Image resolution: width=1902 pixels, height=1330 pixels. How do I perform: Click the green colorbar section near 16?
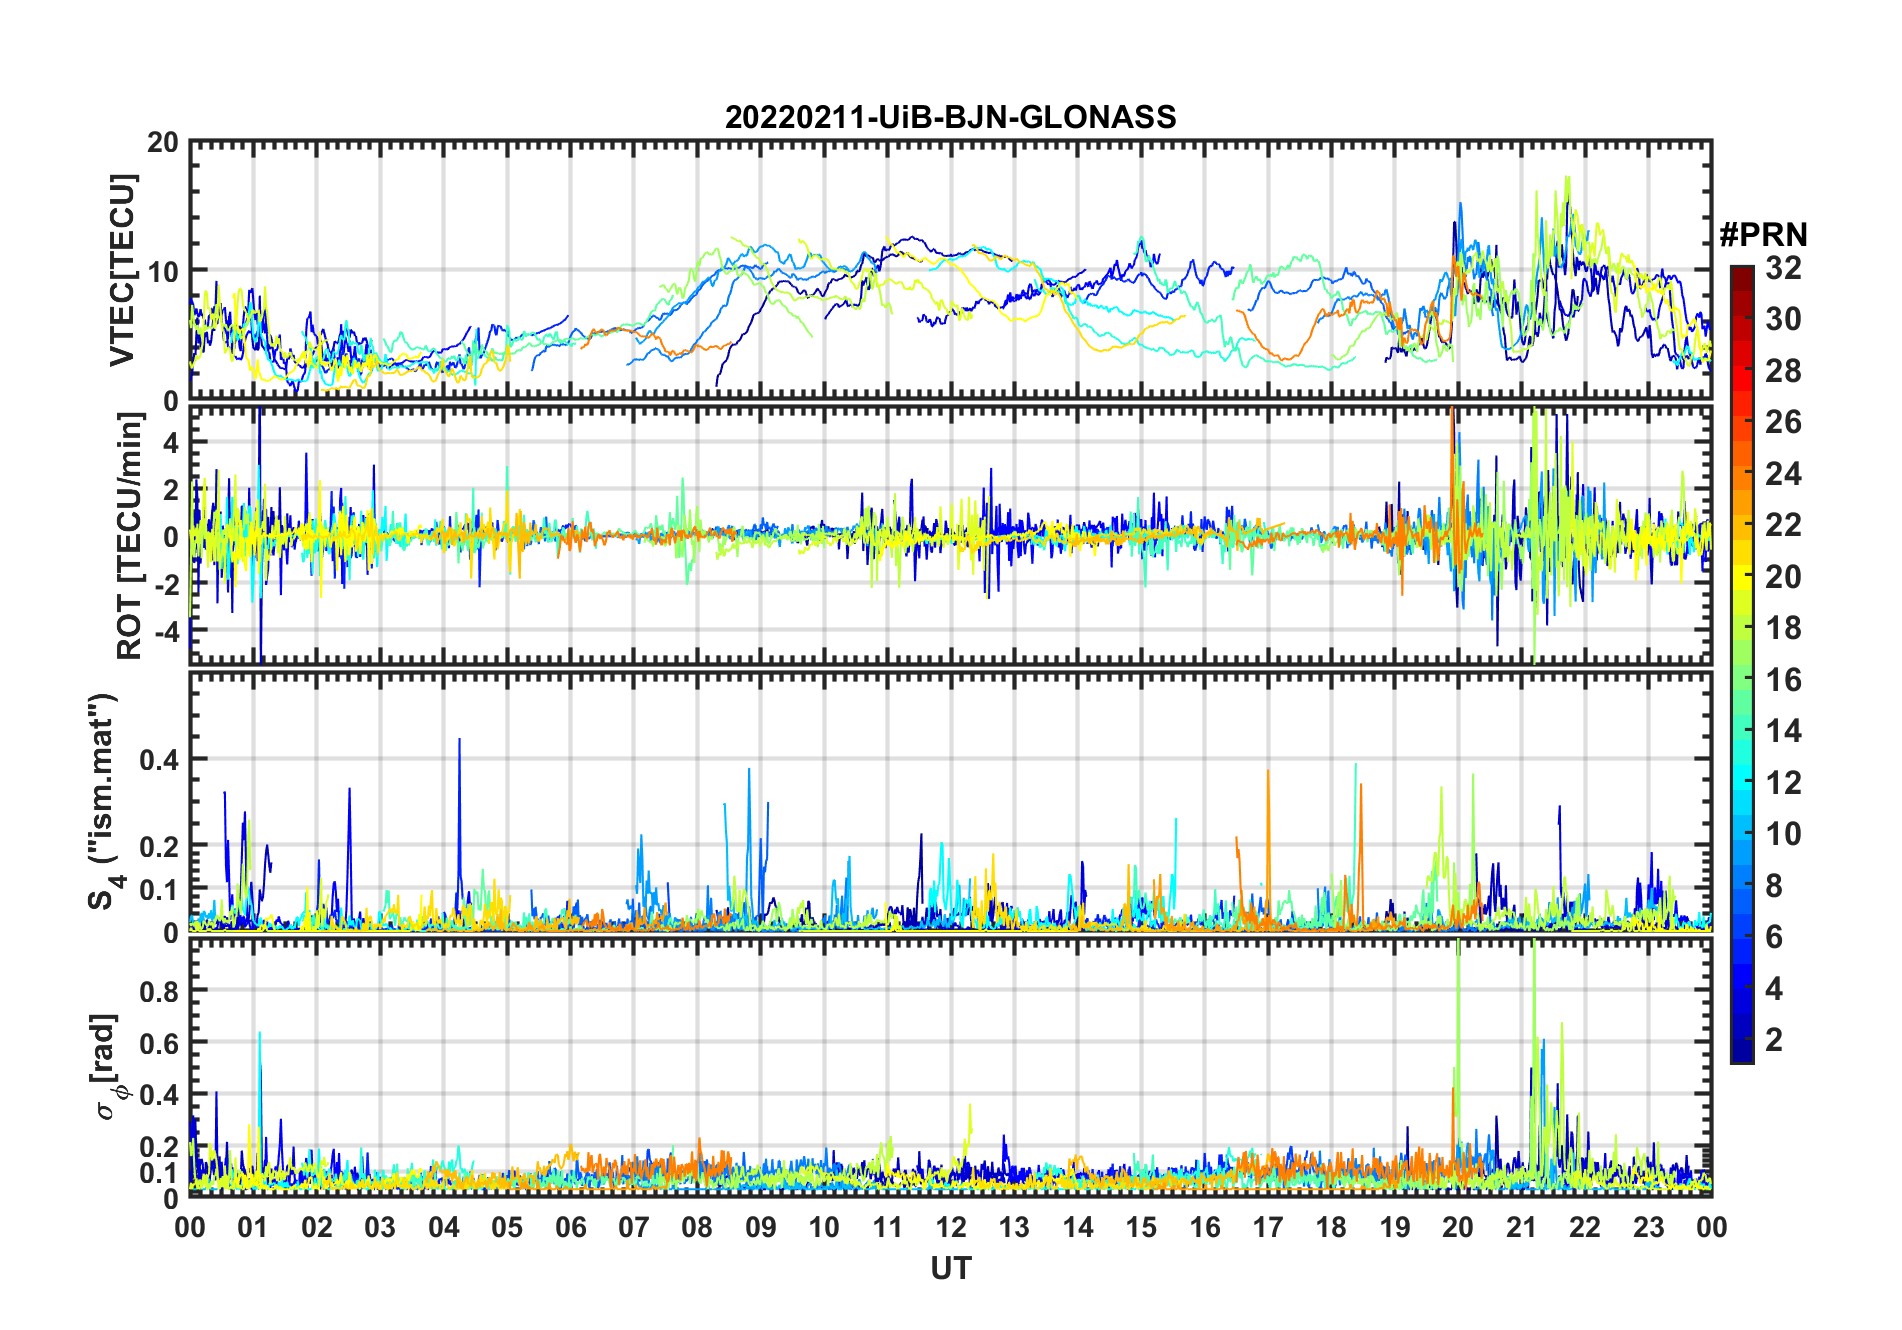(x=1741, y=680)
